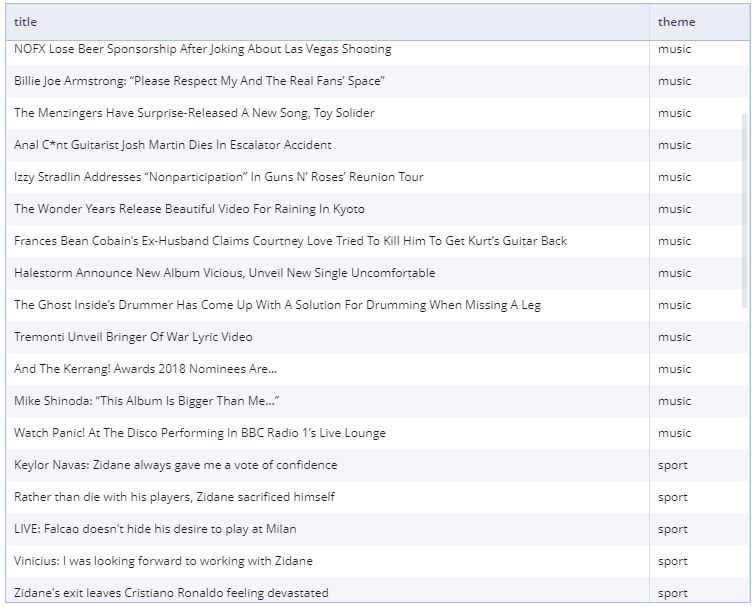Click the sport theme cell for Keylor Navas
Image resolution: width=756 pixels, height=607 pixels.
click(x=673, y=465)
